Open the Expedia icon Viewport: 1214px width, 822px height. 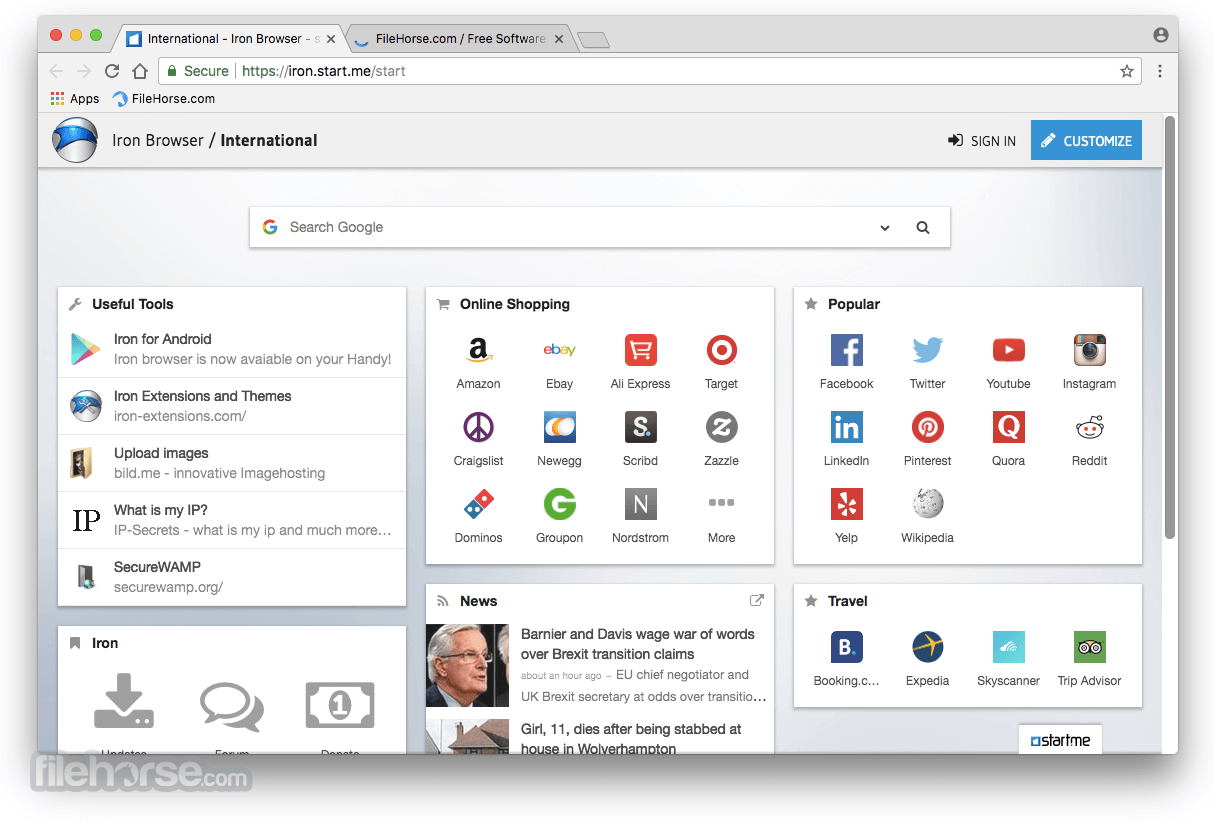click(x=927, y=647)
